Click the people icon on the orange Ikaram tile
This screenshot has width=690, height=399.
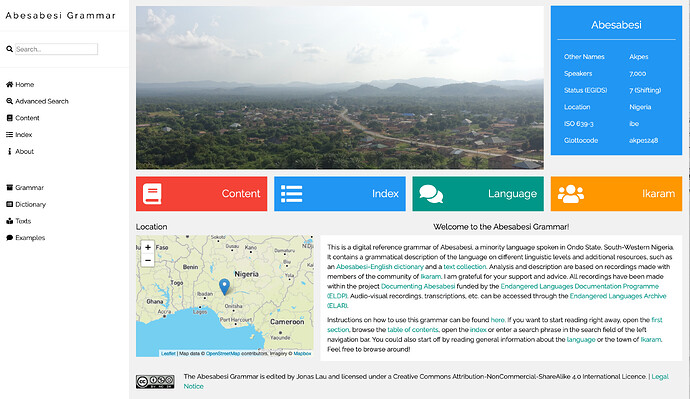tap(570, 194)
